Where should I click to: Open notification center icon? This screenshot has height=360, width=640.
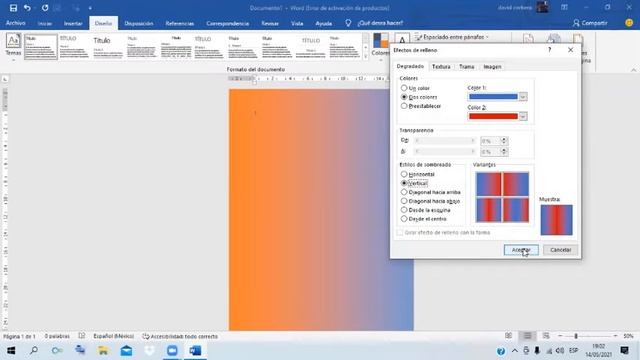tap(624, 351)
